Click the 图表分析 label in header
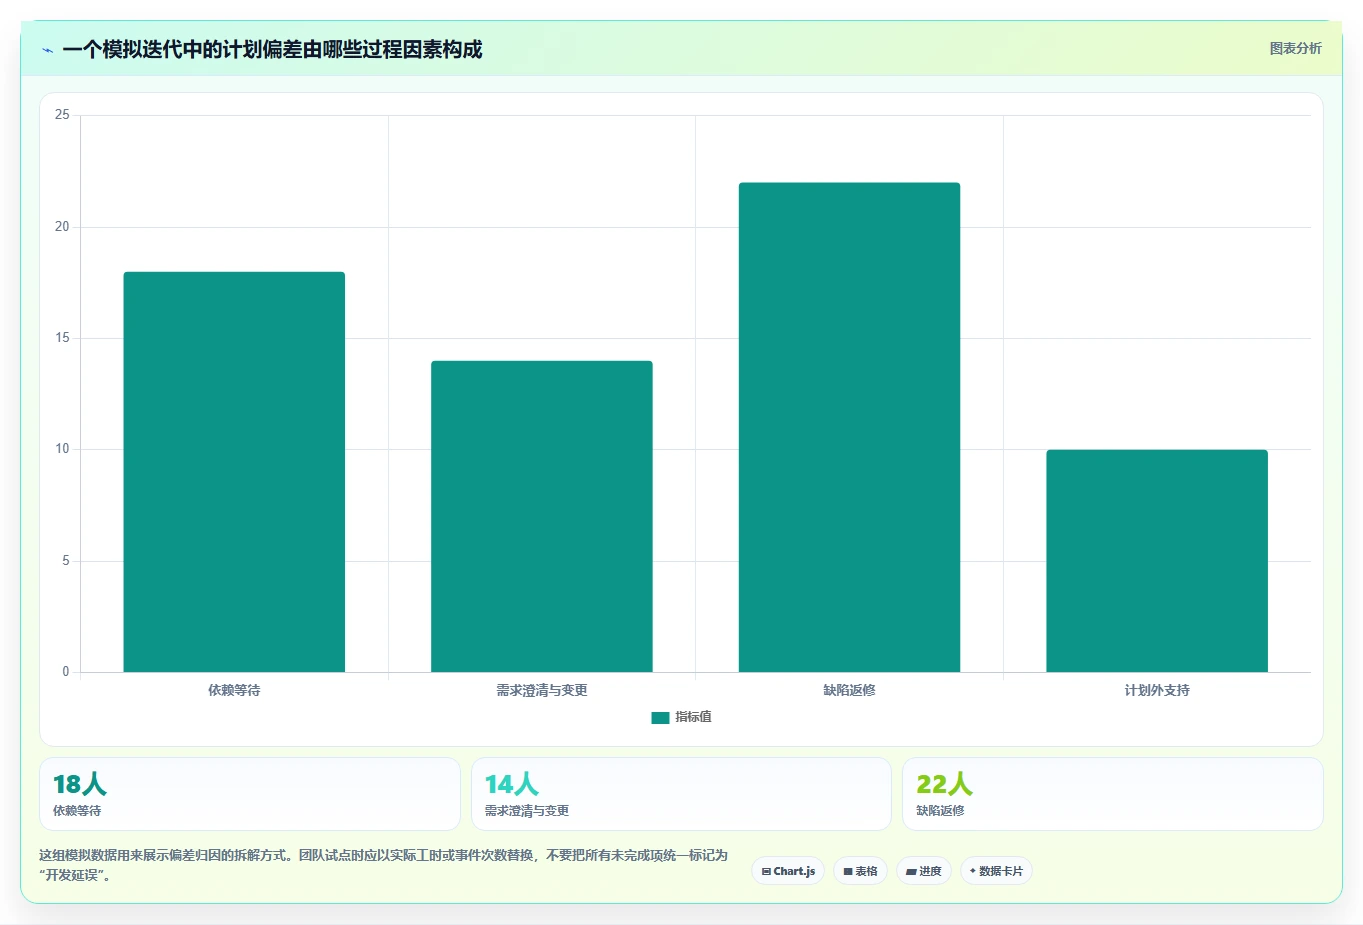Viewport: 1363px width, 925px height. (x=1295, y=48)
